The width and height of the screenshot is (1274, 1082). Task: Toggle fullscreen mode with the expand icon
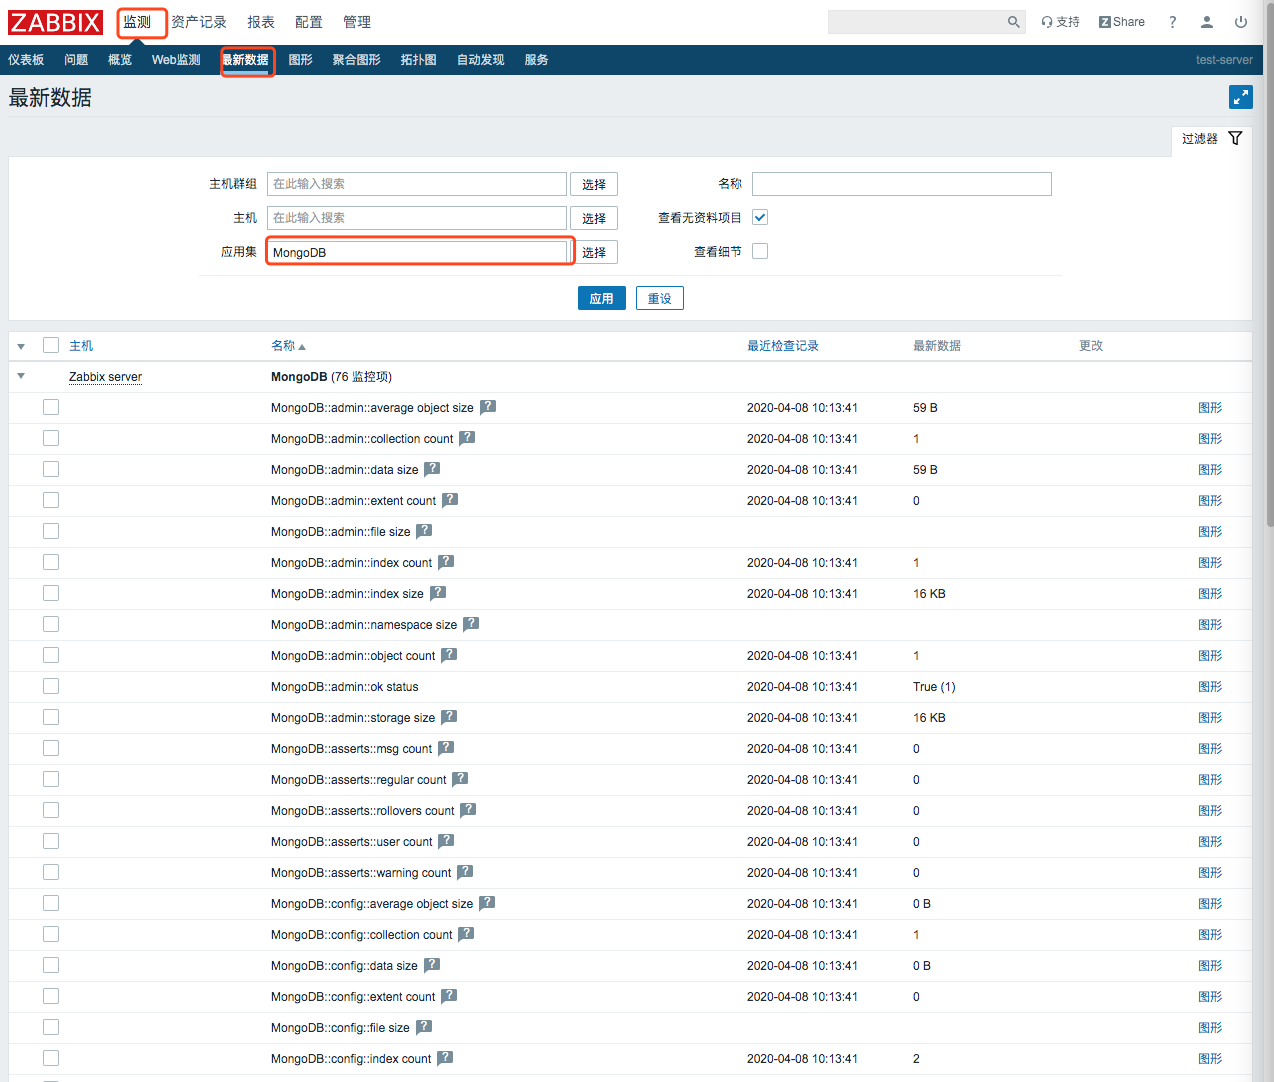click(1240, 97)
